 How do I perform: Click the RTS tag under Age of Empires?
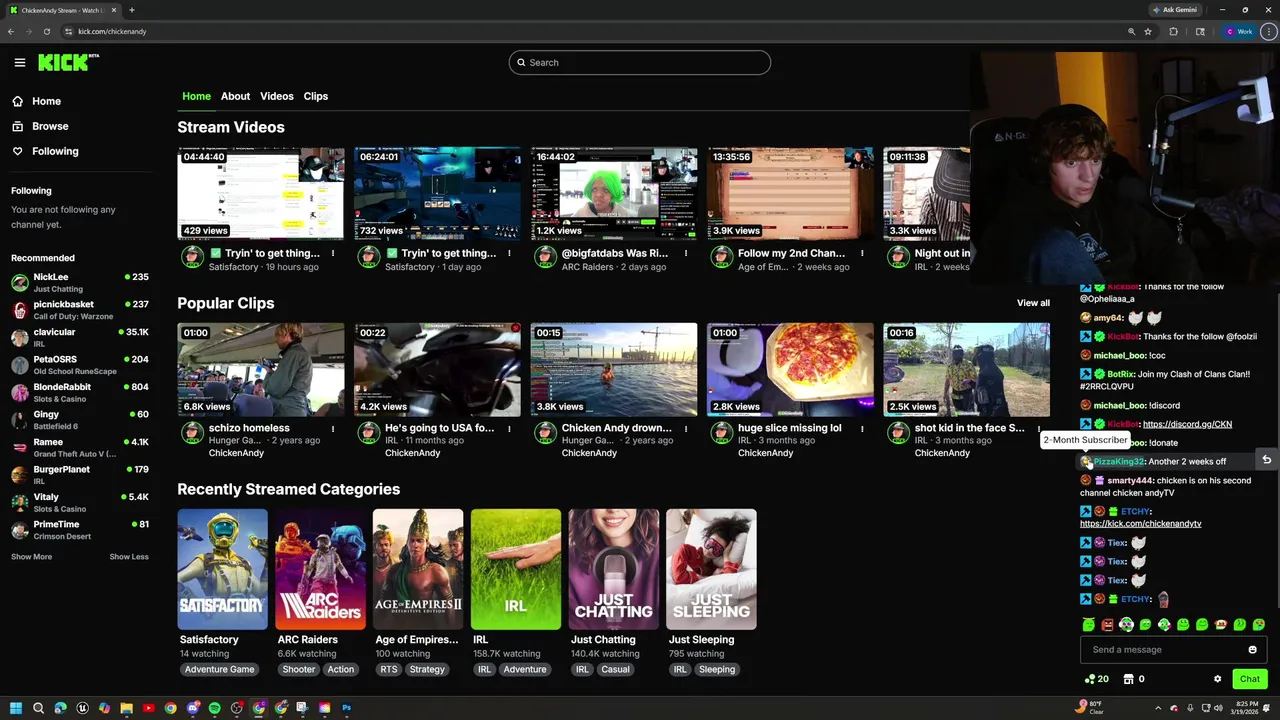tap(388, 669)
